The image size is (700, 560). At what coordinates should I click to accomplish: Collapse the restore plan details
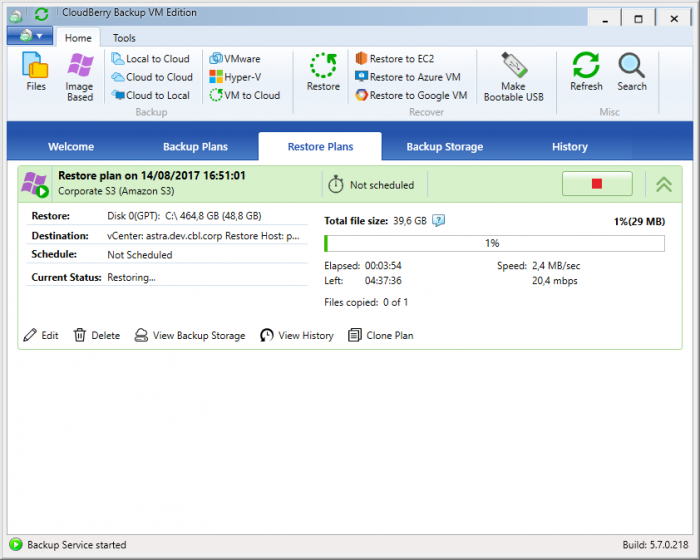click(x=663, y=184)
